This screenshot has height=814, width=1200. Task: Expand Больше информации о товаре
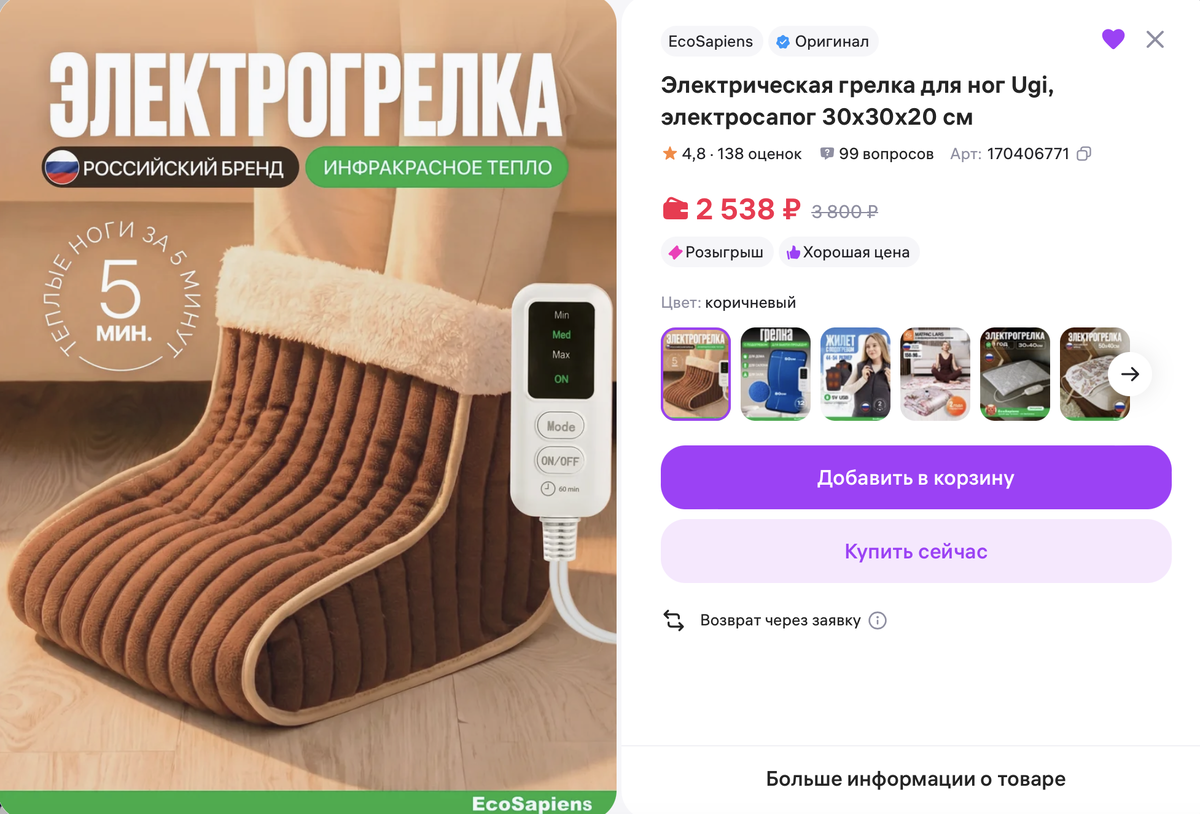point(916,779)
